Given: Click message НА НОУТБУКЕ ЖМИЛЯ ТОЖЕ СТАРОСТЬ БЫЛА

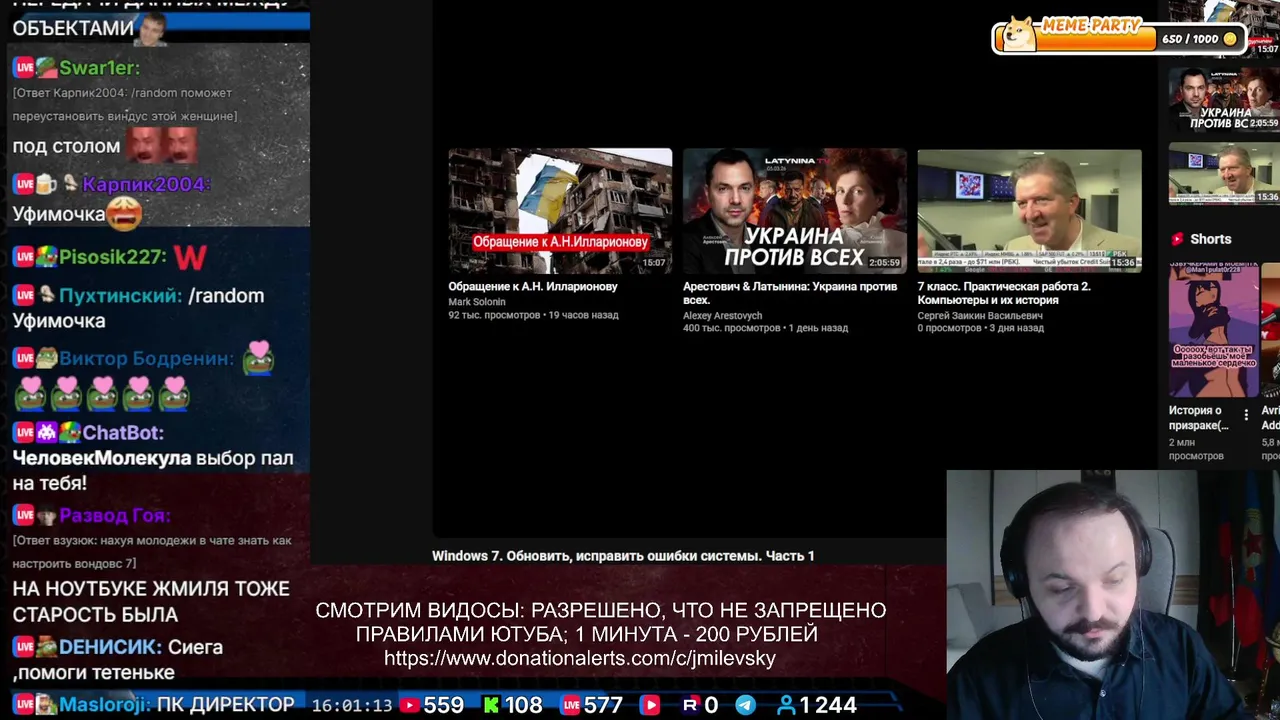Looking at the screenshot, I should (x=151, y=602).
